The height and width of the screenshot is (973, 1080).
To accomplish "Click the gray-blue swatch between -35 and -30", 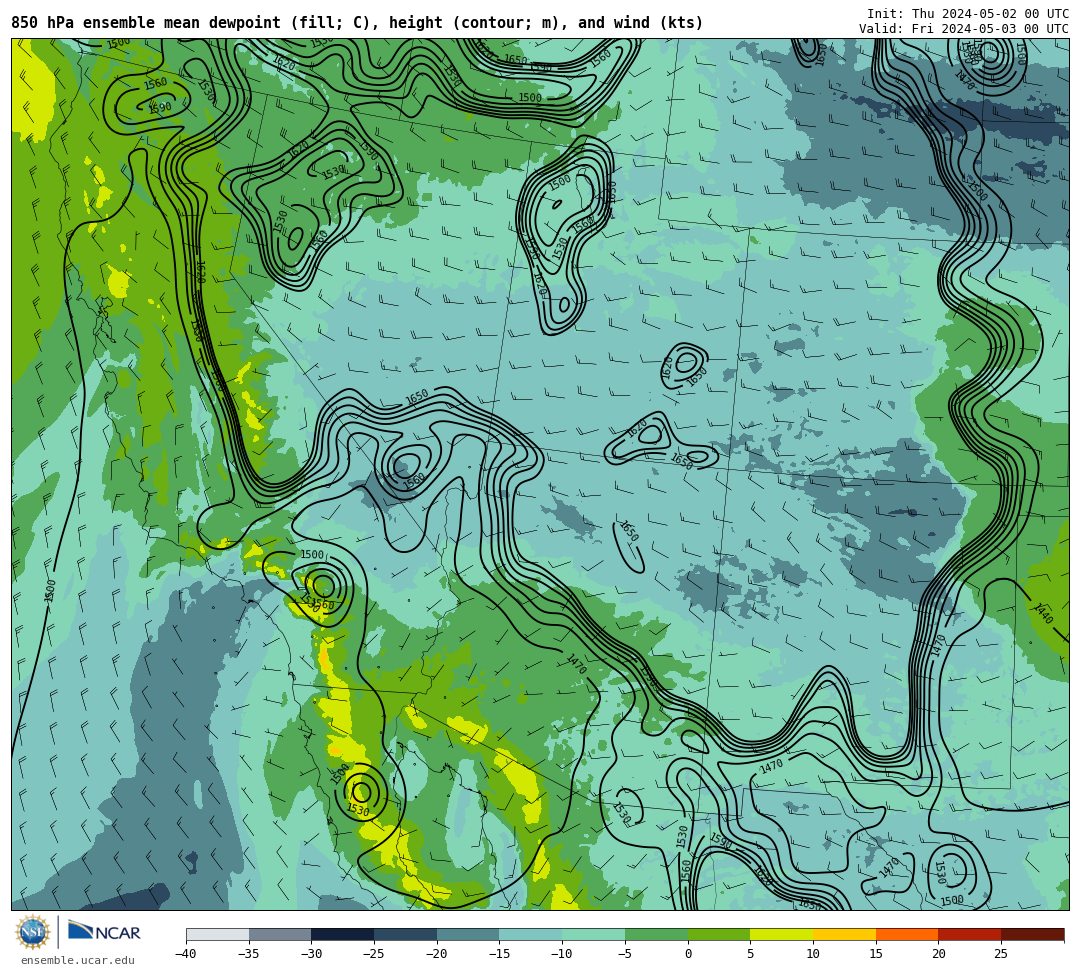I will 280,934.
